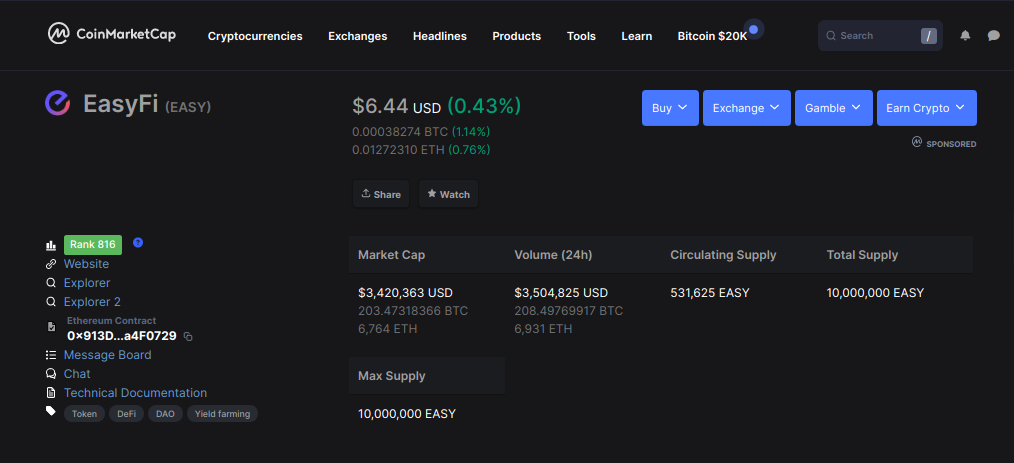Open the Technical Documentation link
This screenshot has width=1014, height=463.
[135, 393]
